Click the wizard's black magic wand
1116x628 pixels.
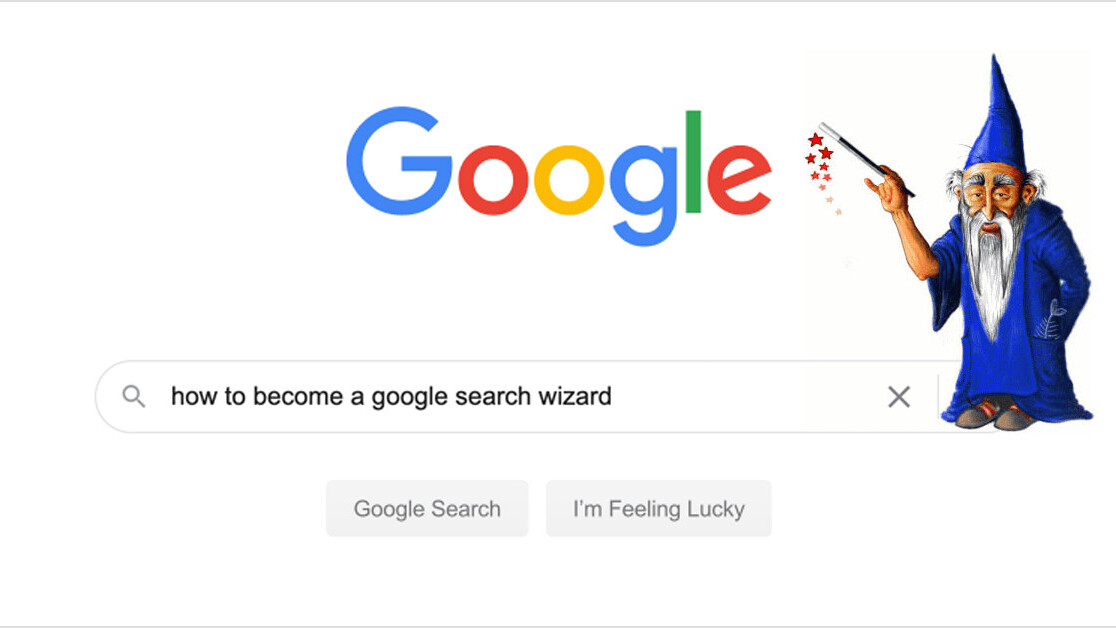click(x=867, y=160)
